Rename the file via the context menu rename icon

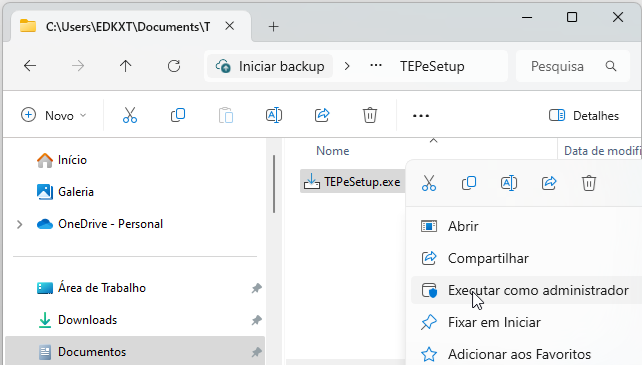(x=509, y=183)
